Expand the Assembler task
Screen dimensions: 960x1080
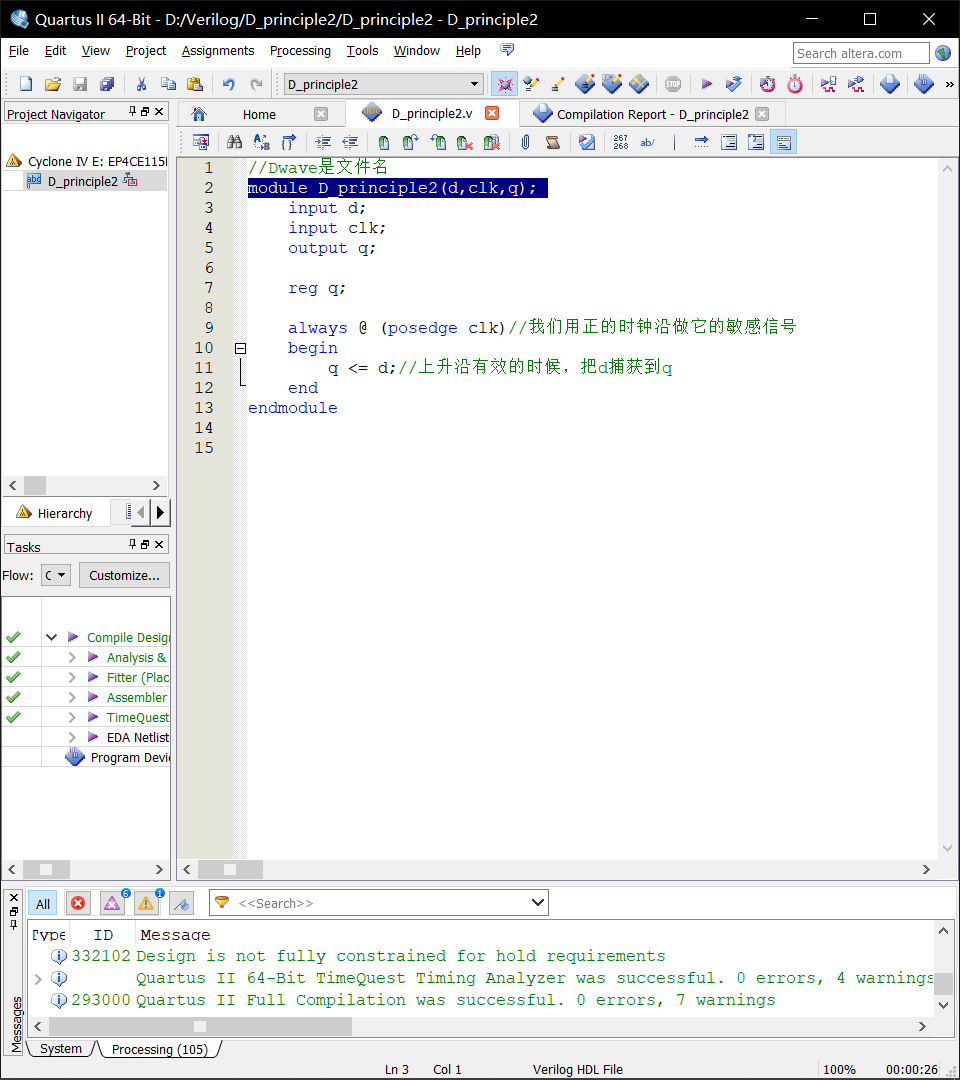pyautogui.click(x=72, y=697)
